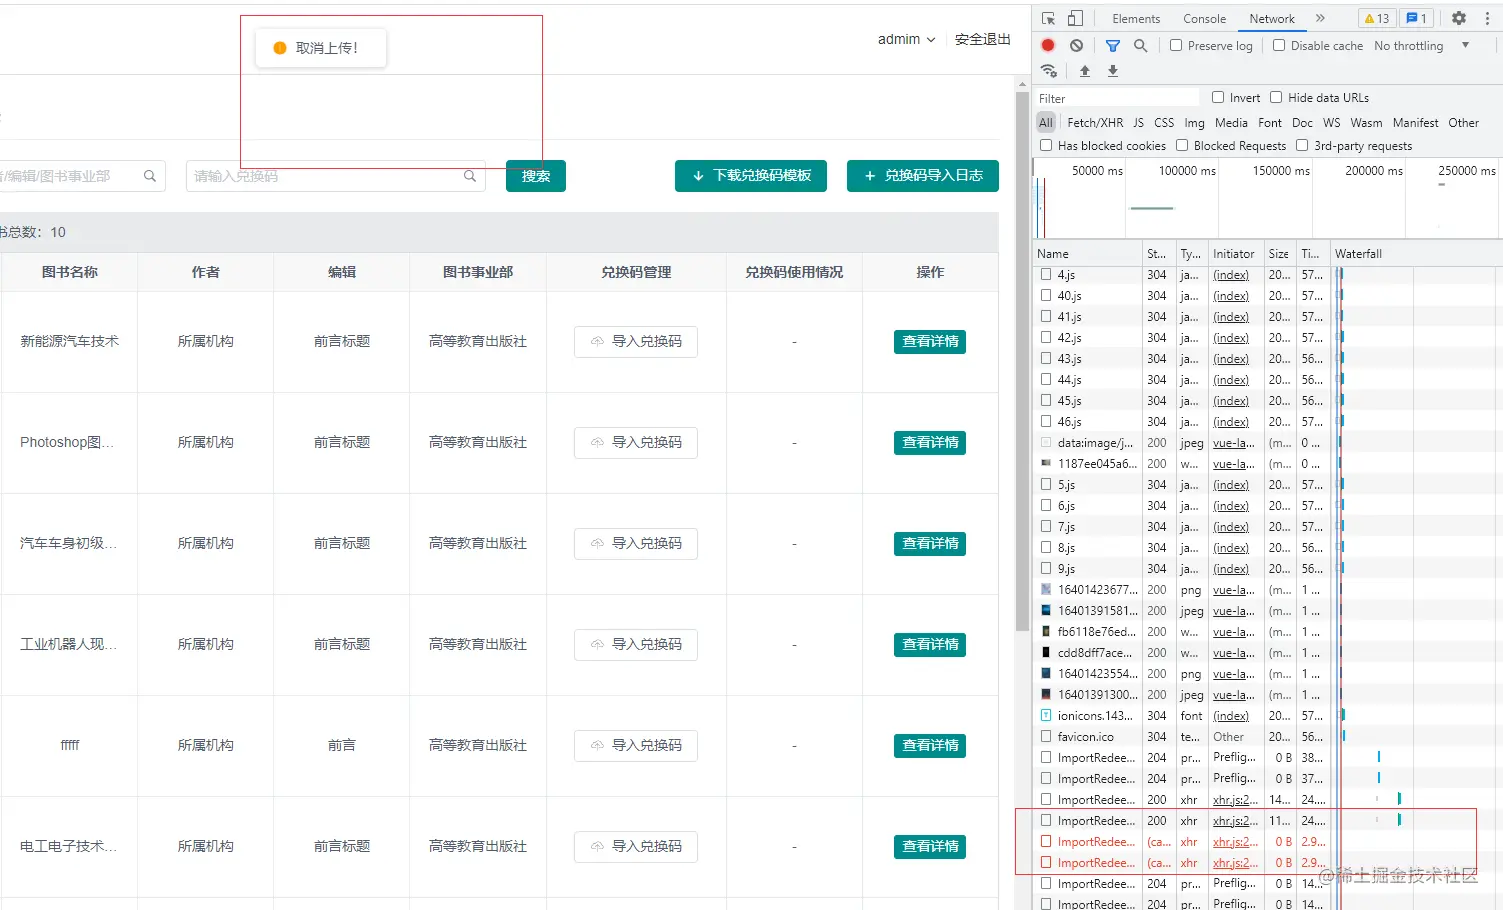Viewport: 1503px width, 910px height.
Task: Open DevTools settings gear
Action: tap(1459, 19)
